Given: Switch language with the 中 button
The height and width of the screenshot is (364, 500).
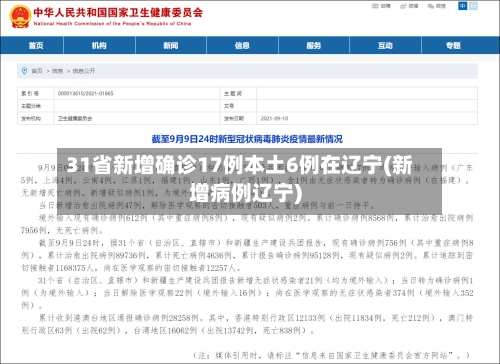Looking at the screenshot, I should pyautogui.click(x=463, y=6).
